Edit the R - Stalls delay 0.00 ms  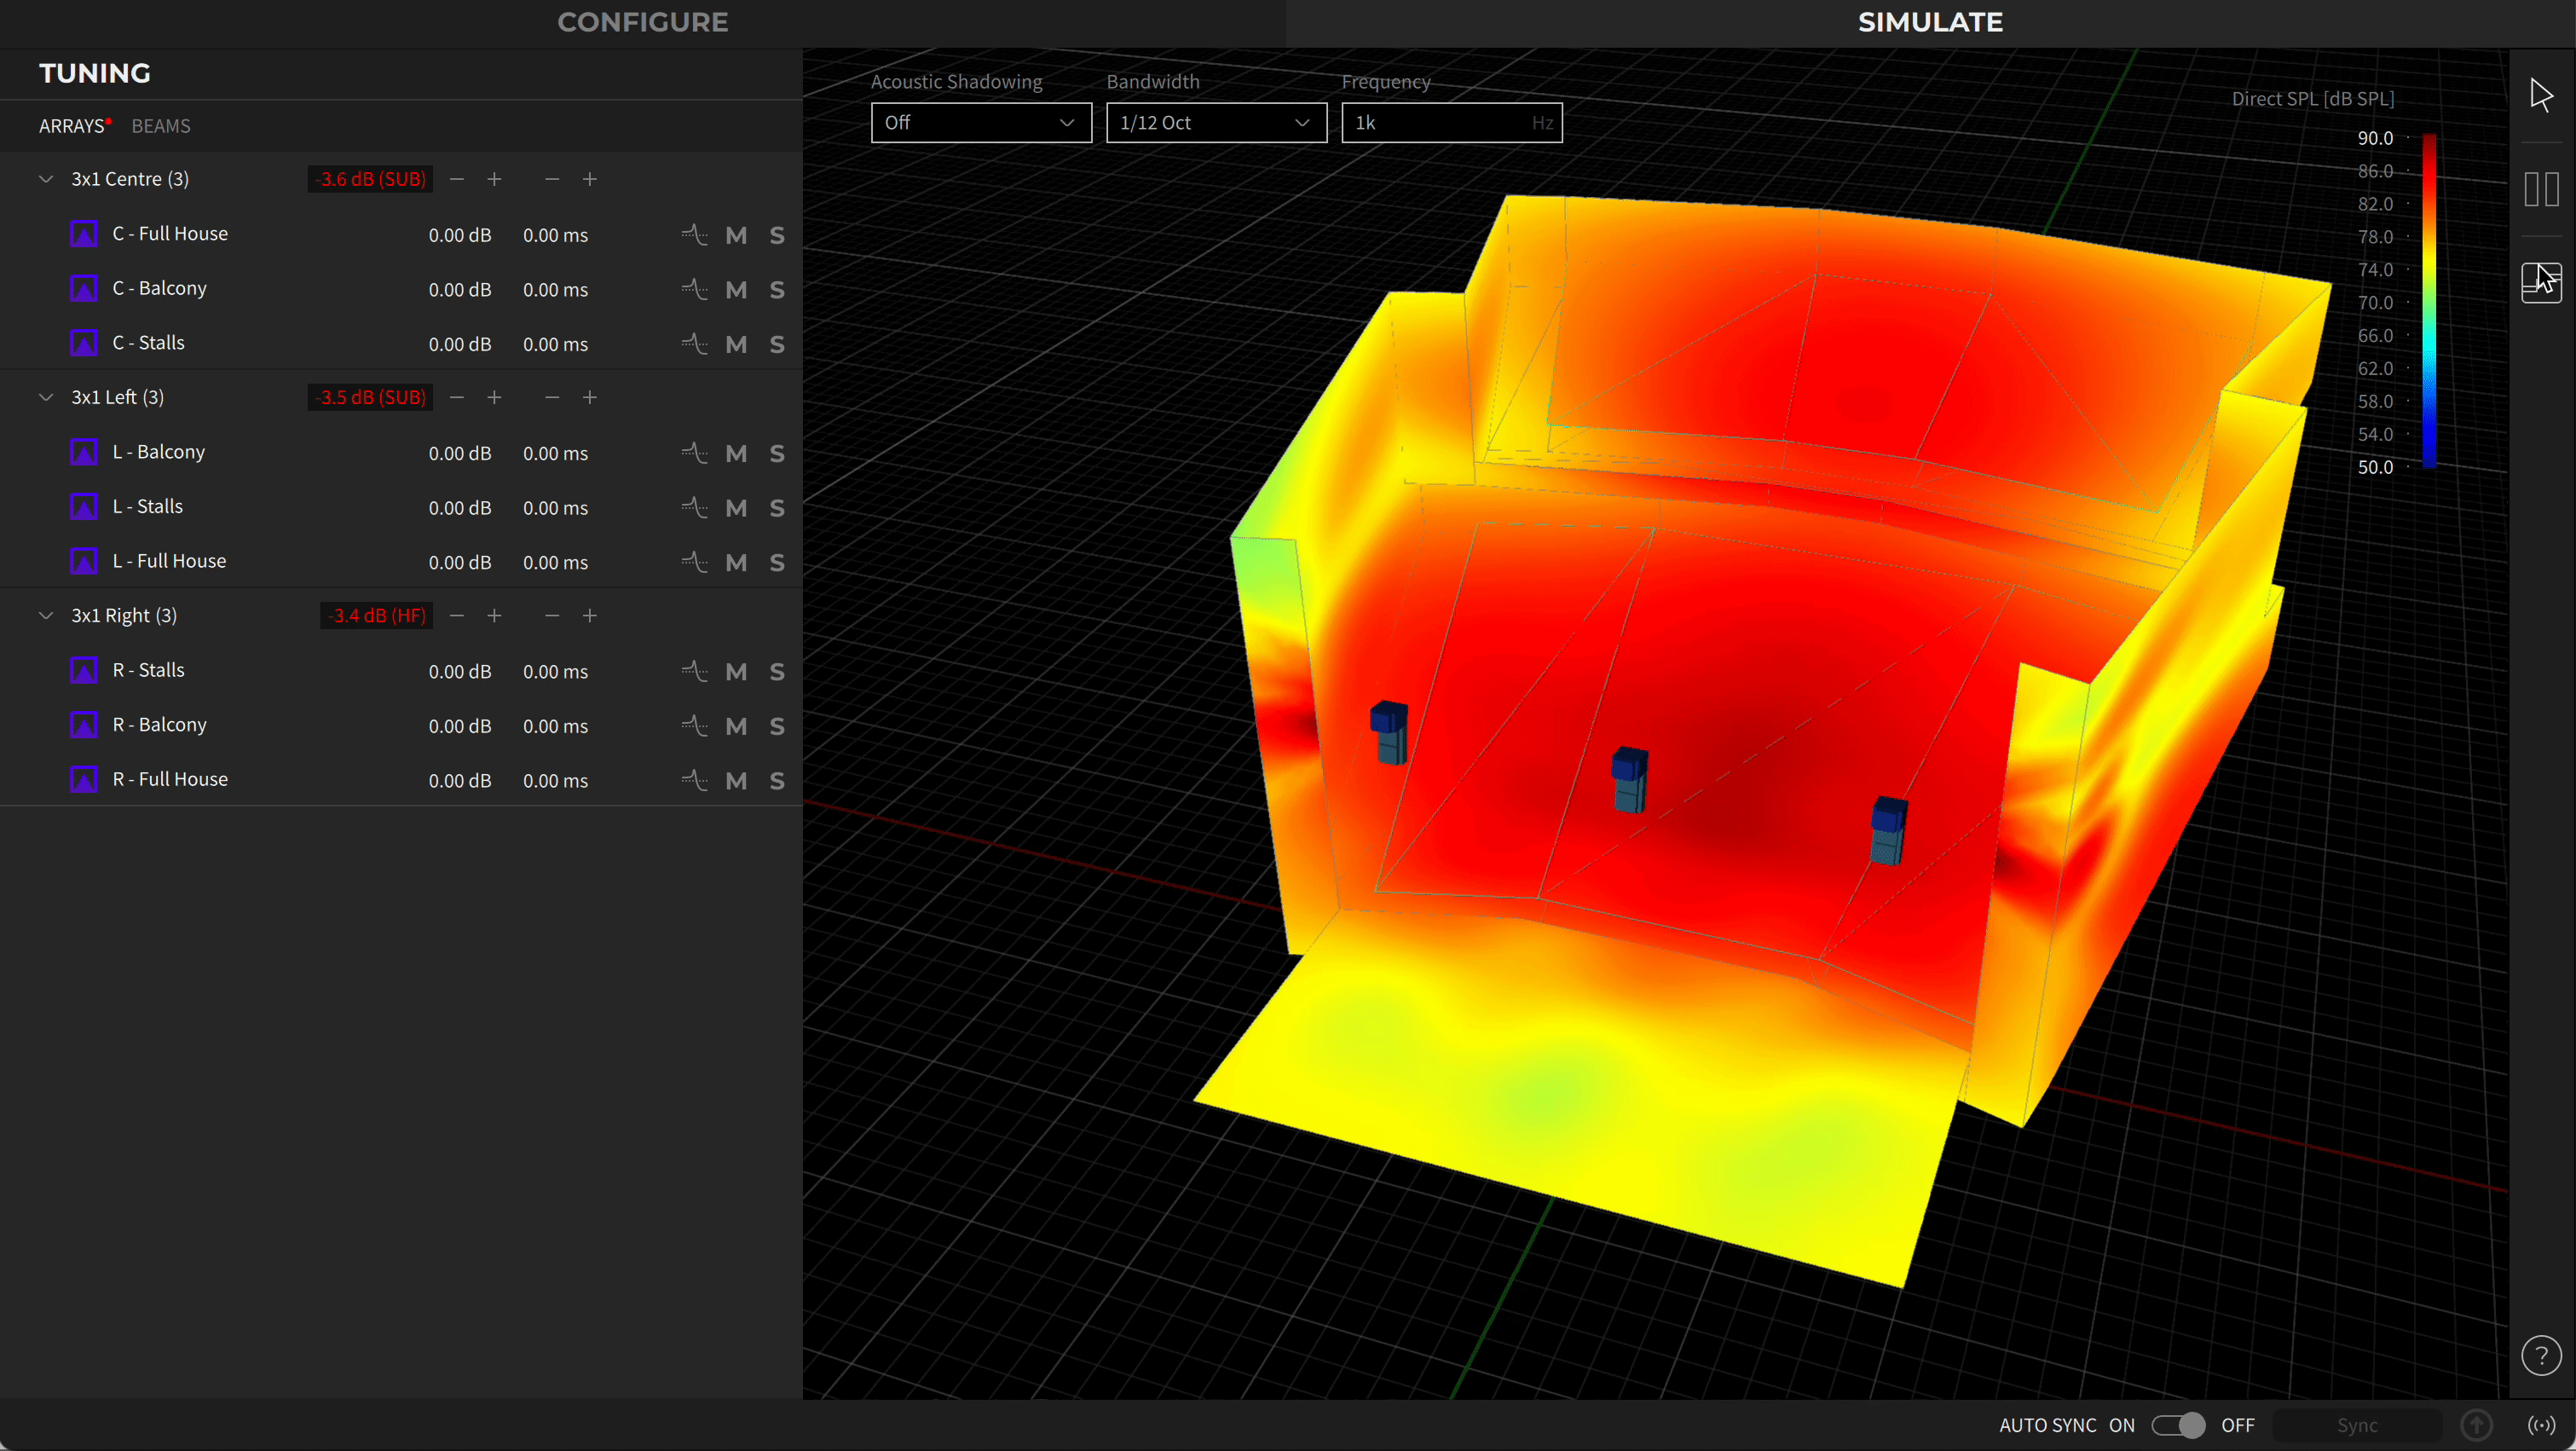tap(555, 671)
